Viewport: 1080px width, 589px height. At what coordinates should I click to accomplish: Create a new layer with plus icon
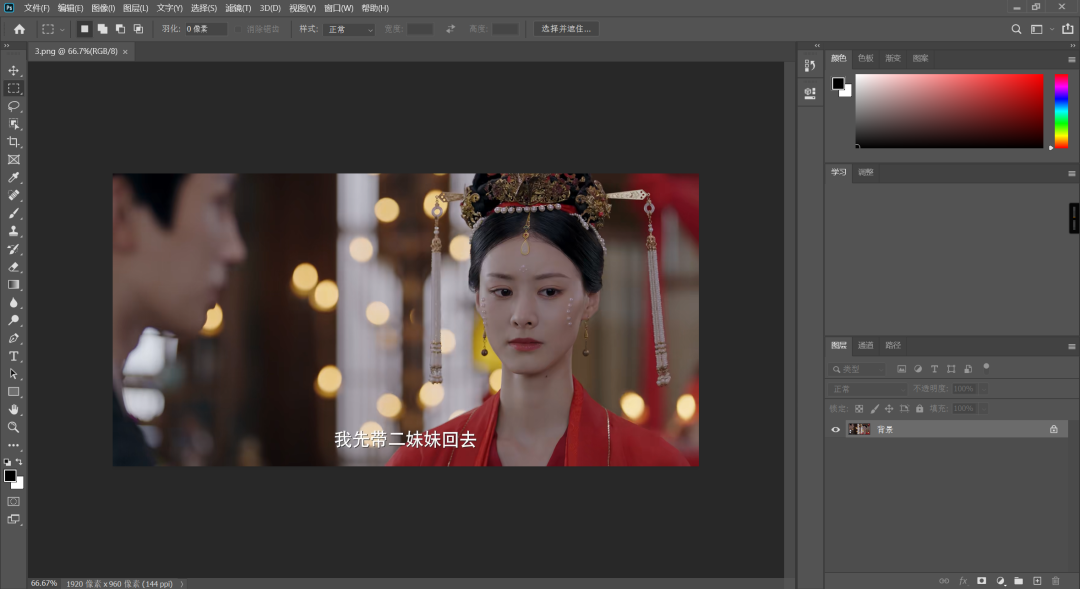coord(1037,581)
